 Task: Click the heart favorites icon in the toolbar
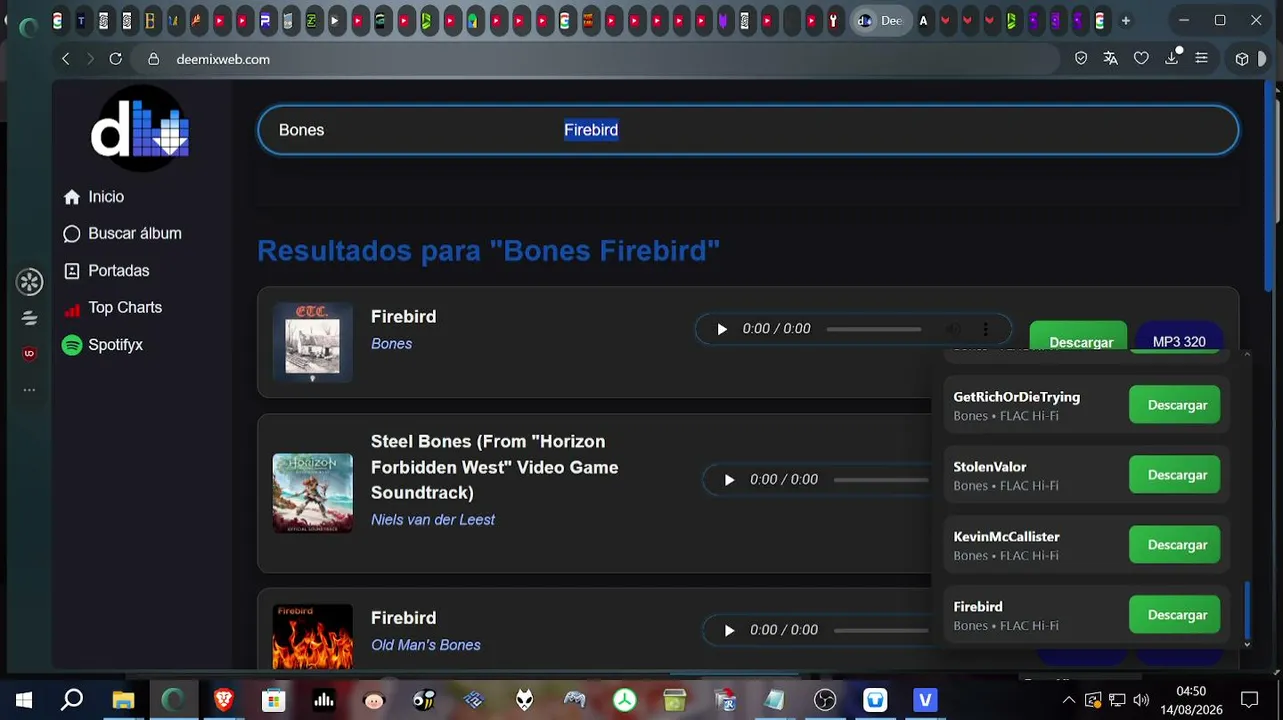click(x=1141, y=59)
